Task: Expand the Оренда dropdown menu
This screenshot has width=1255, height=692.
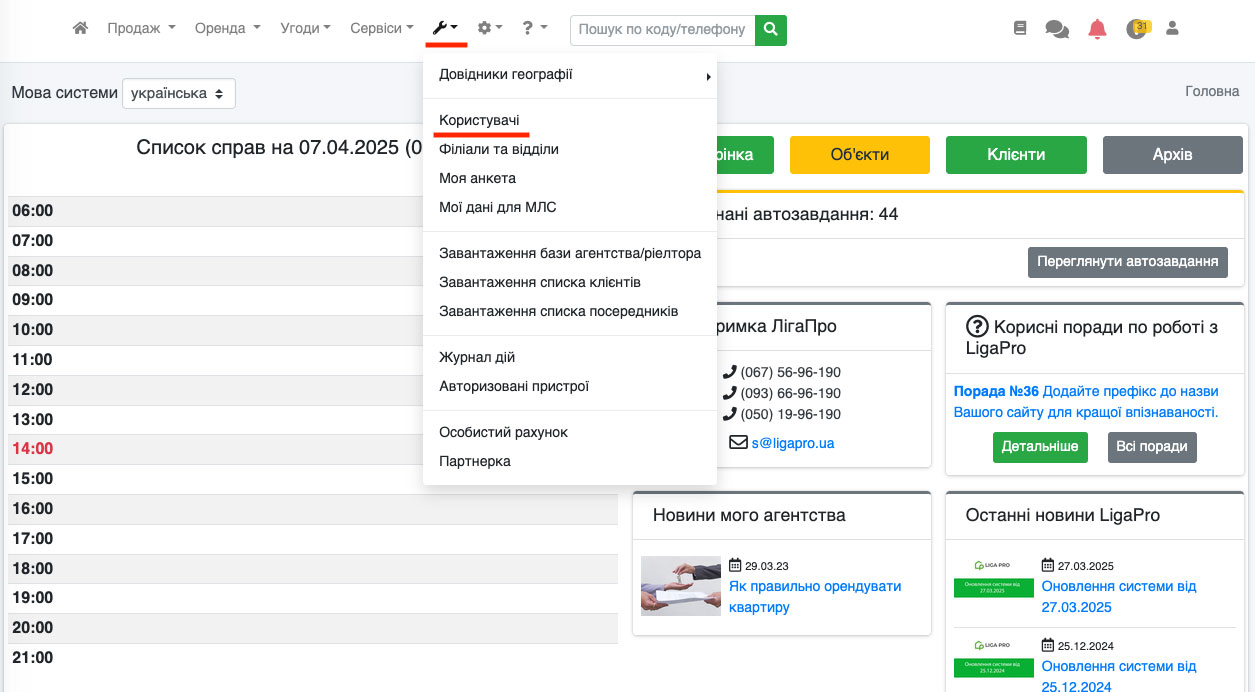Action: 227,29
